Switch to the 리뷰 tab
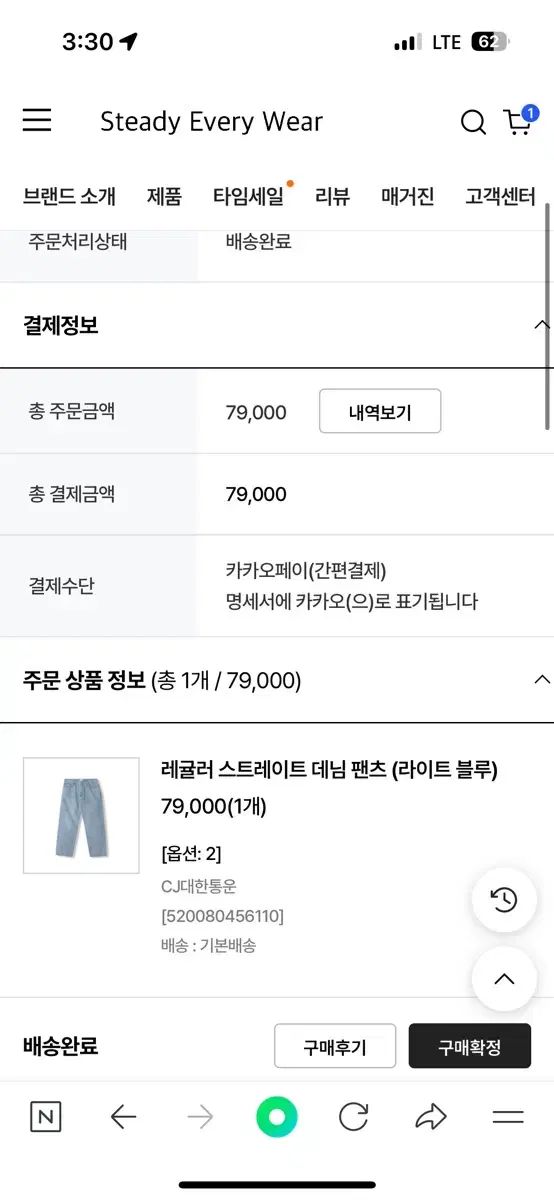The height and width of the screenshot is (1200, 554). tap(332, 196)
